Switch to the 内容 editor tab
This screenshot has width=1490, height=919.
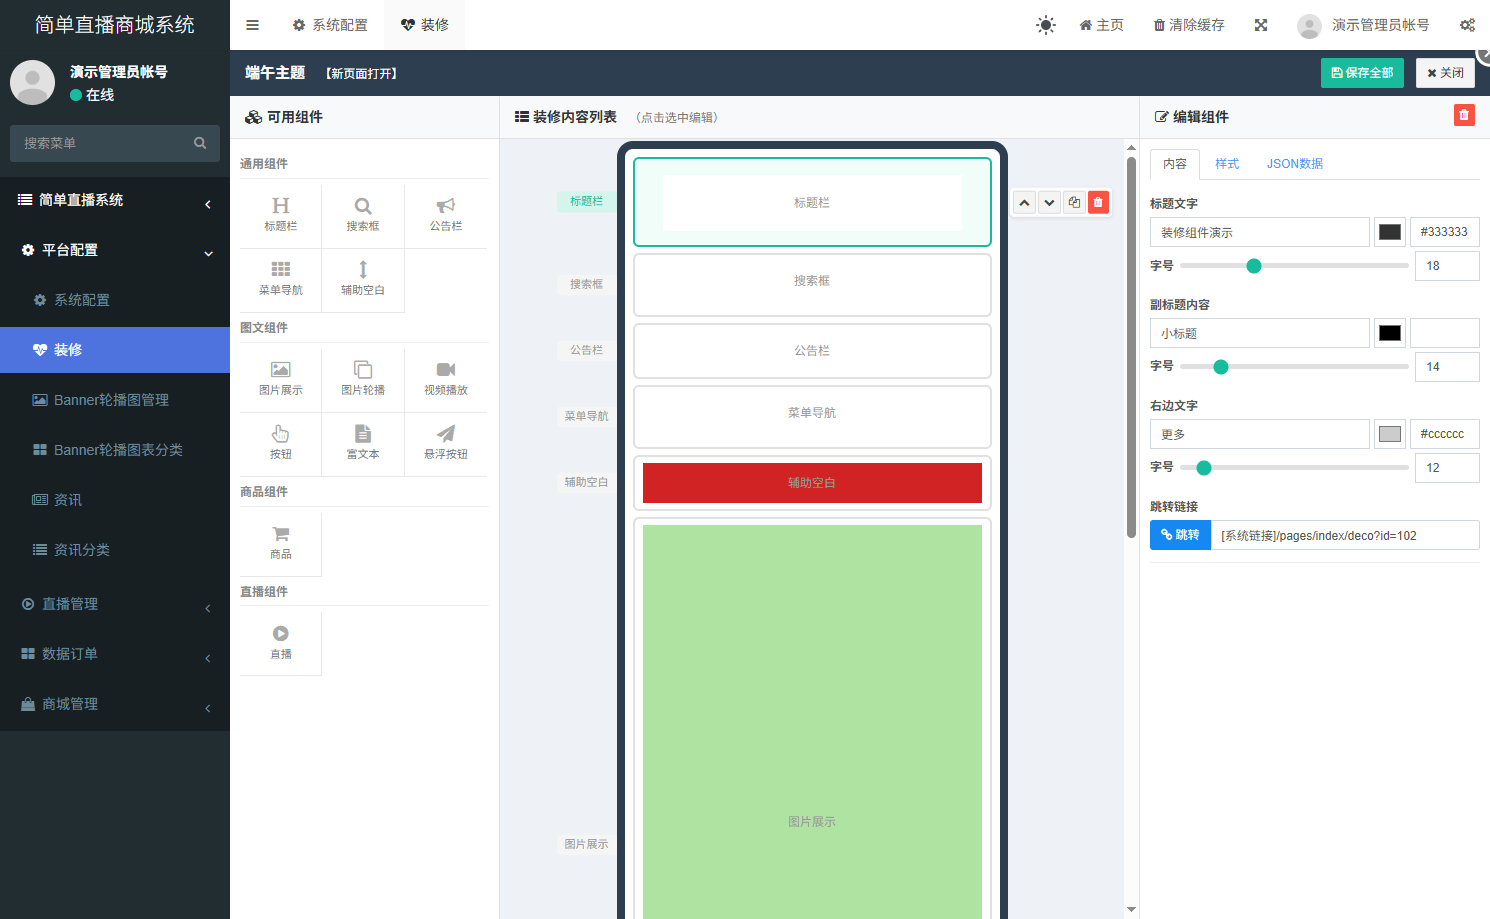1175,164
